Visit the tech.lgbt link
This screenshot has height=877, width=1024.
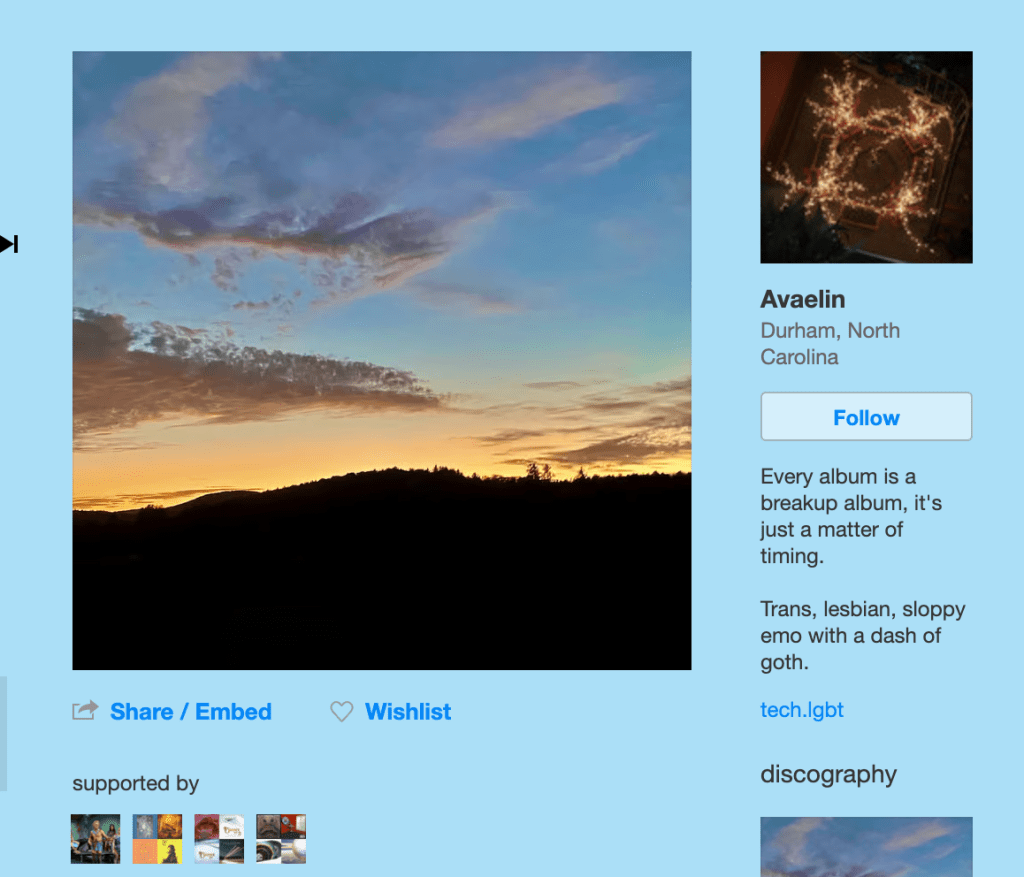tap(801, 710)
